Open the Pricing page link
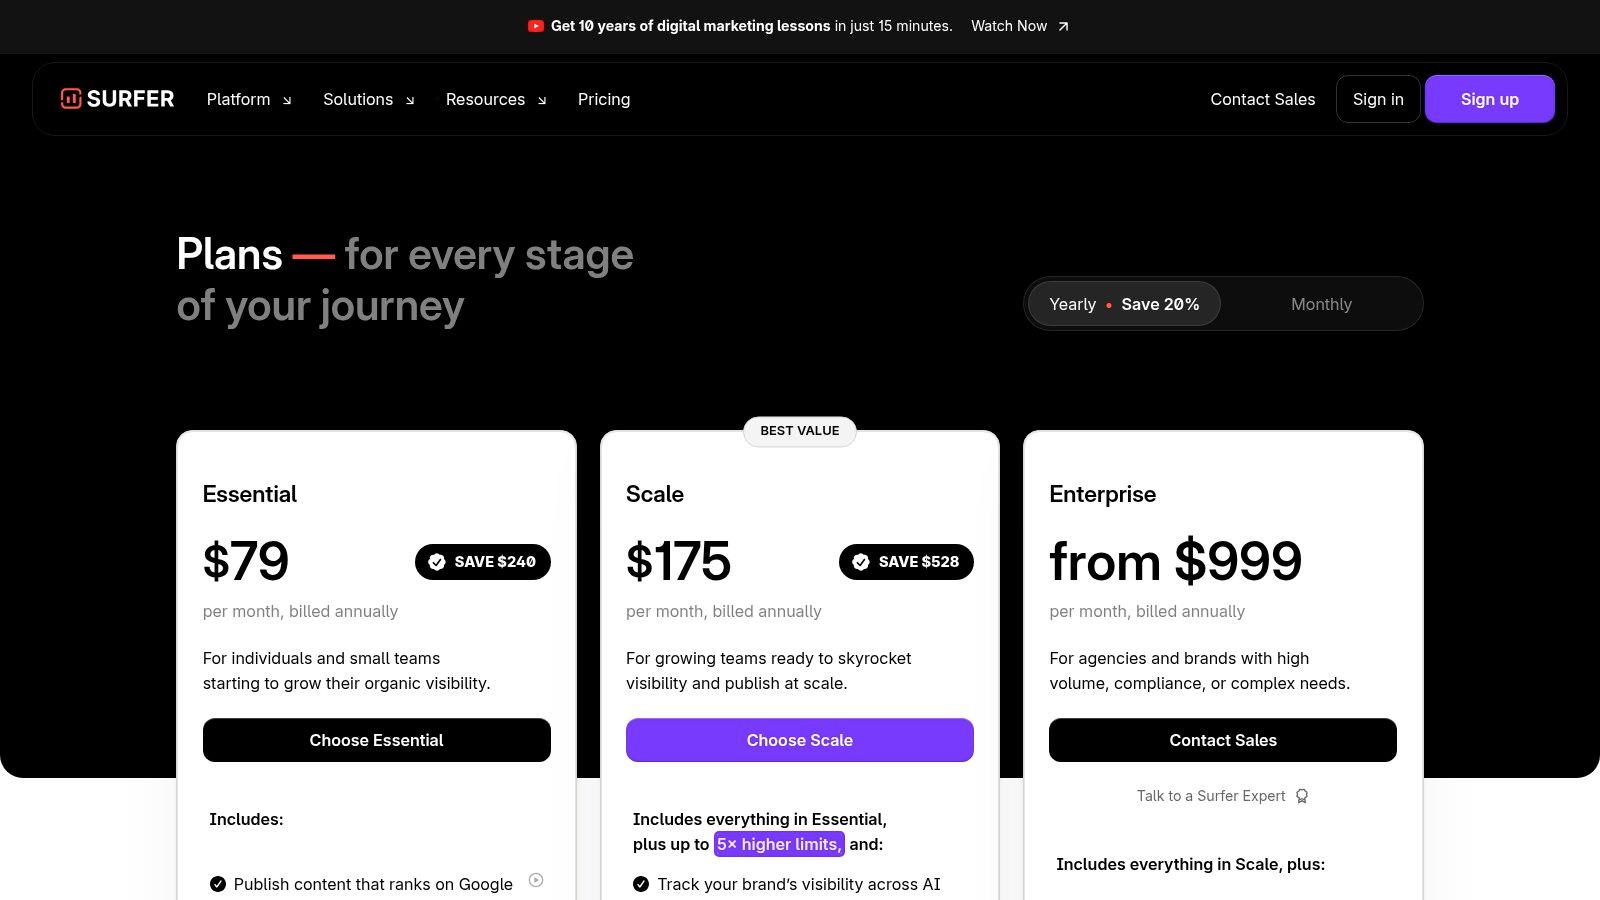 click(604, 99)
